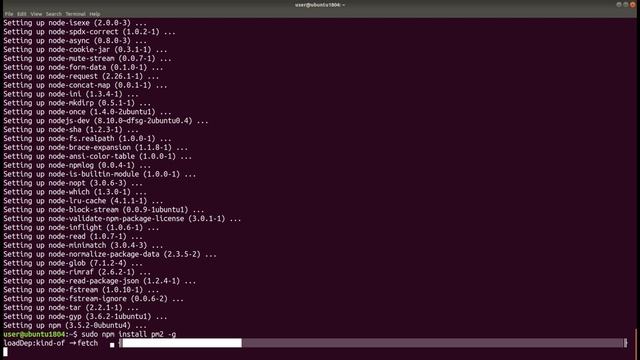This screenshot has width=640, height=360.
Task: Click the line 'Setting up node-form-data (0.1.0-1)'
Action: click(83, 67)
